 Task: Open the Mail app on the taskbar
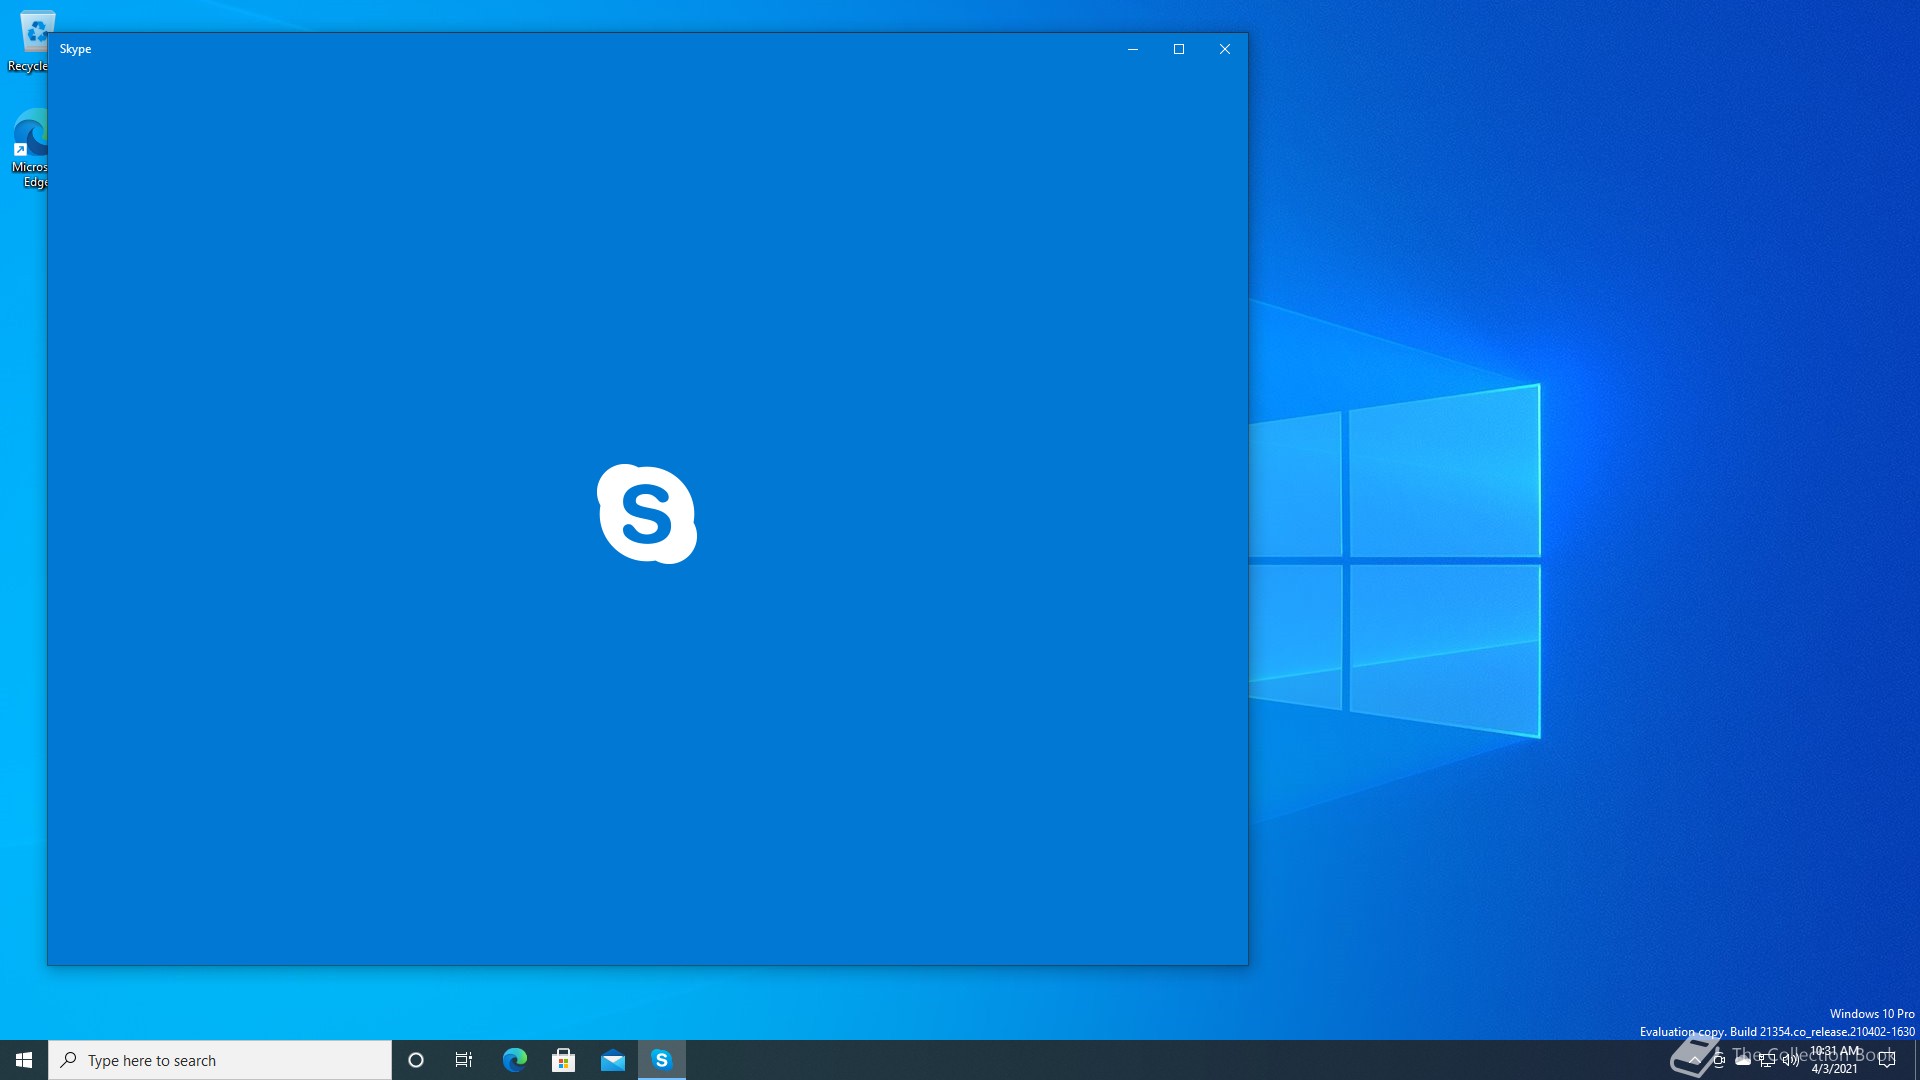point(612,1060)
